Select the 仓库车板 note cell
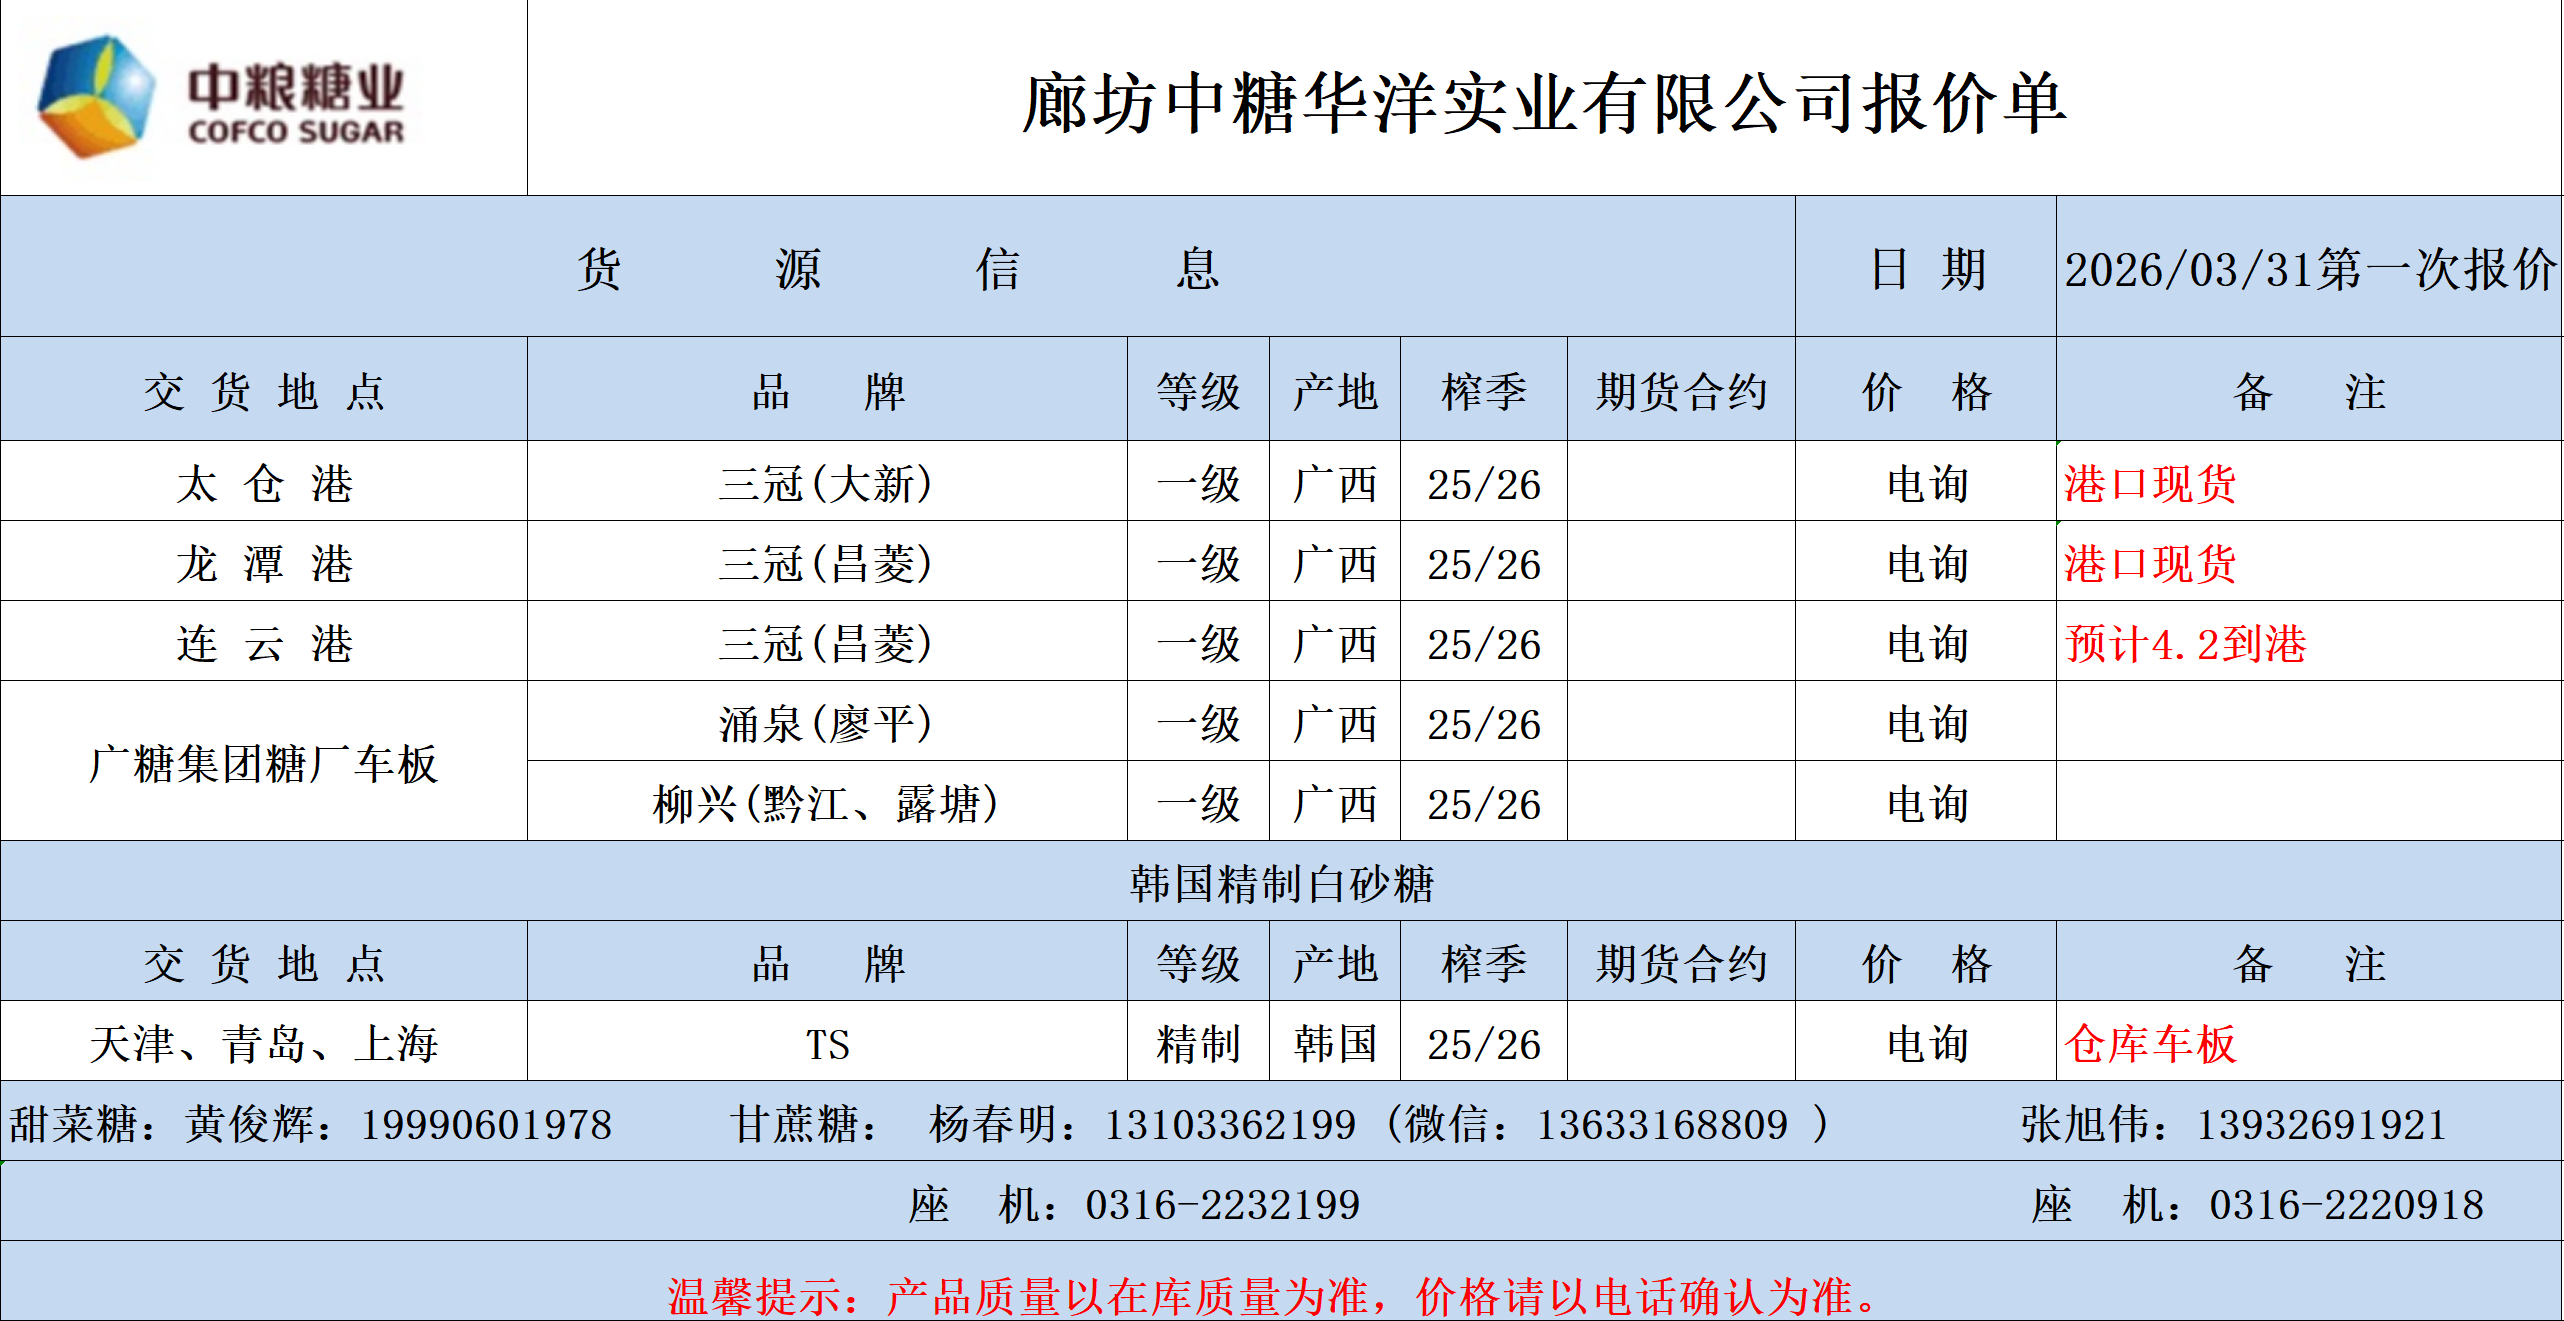Image resolution: width=2564 pixels, height=1321 pixels. 2310,1042
